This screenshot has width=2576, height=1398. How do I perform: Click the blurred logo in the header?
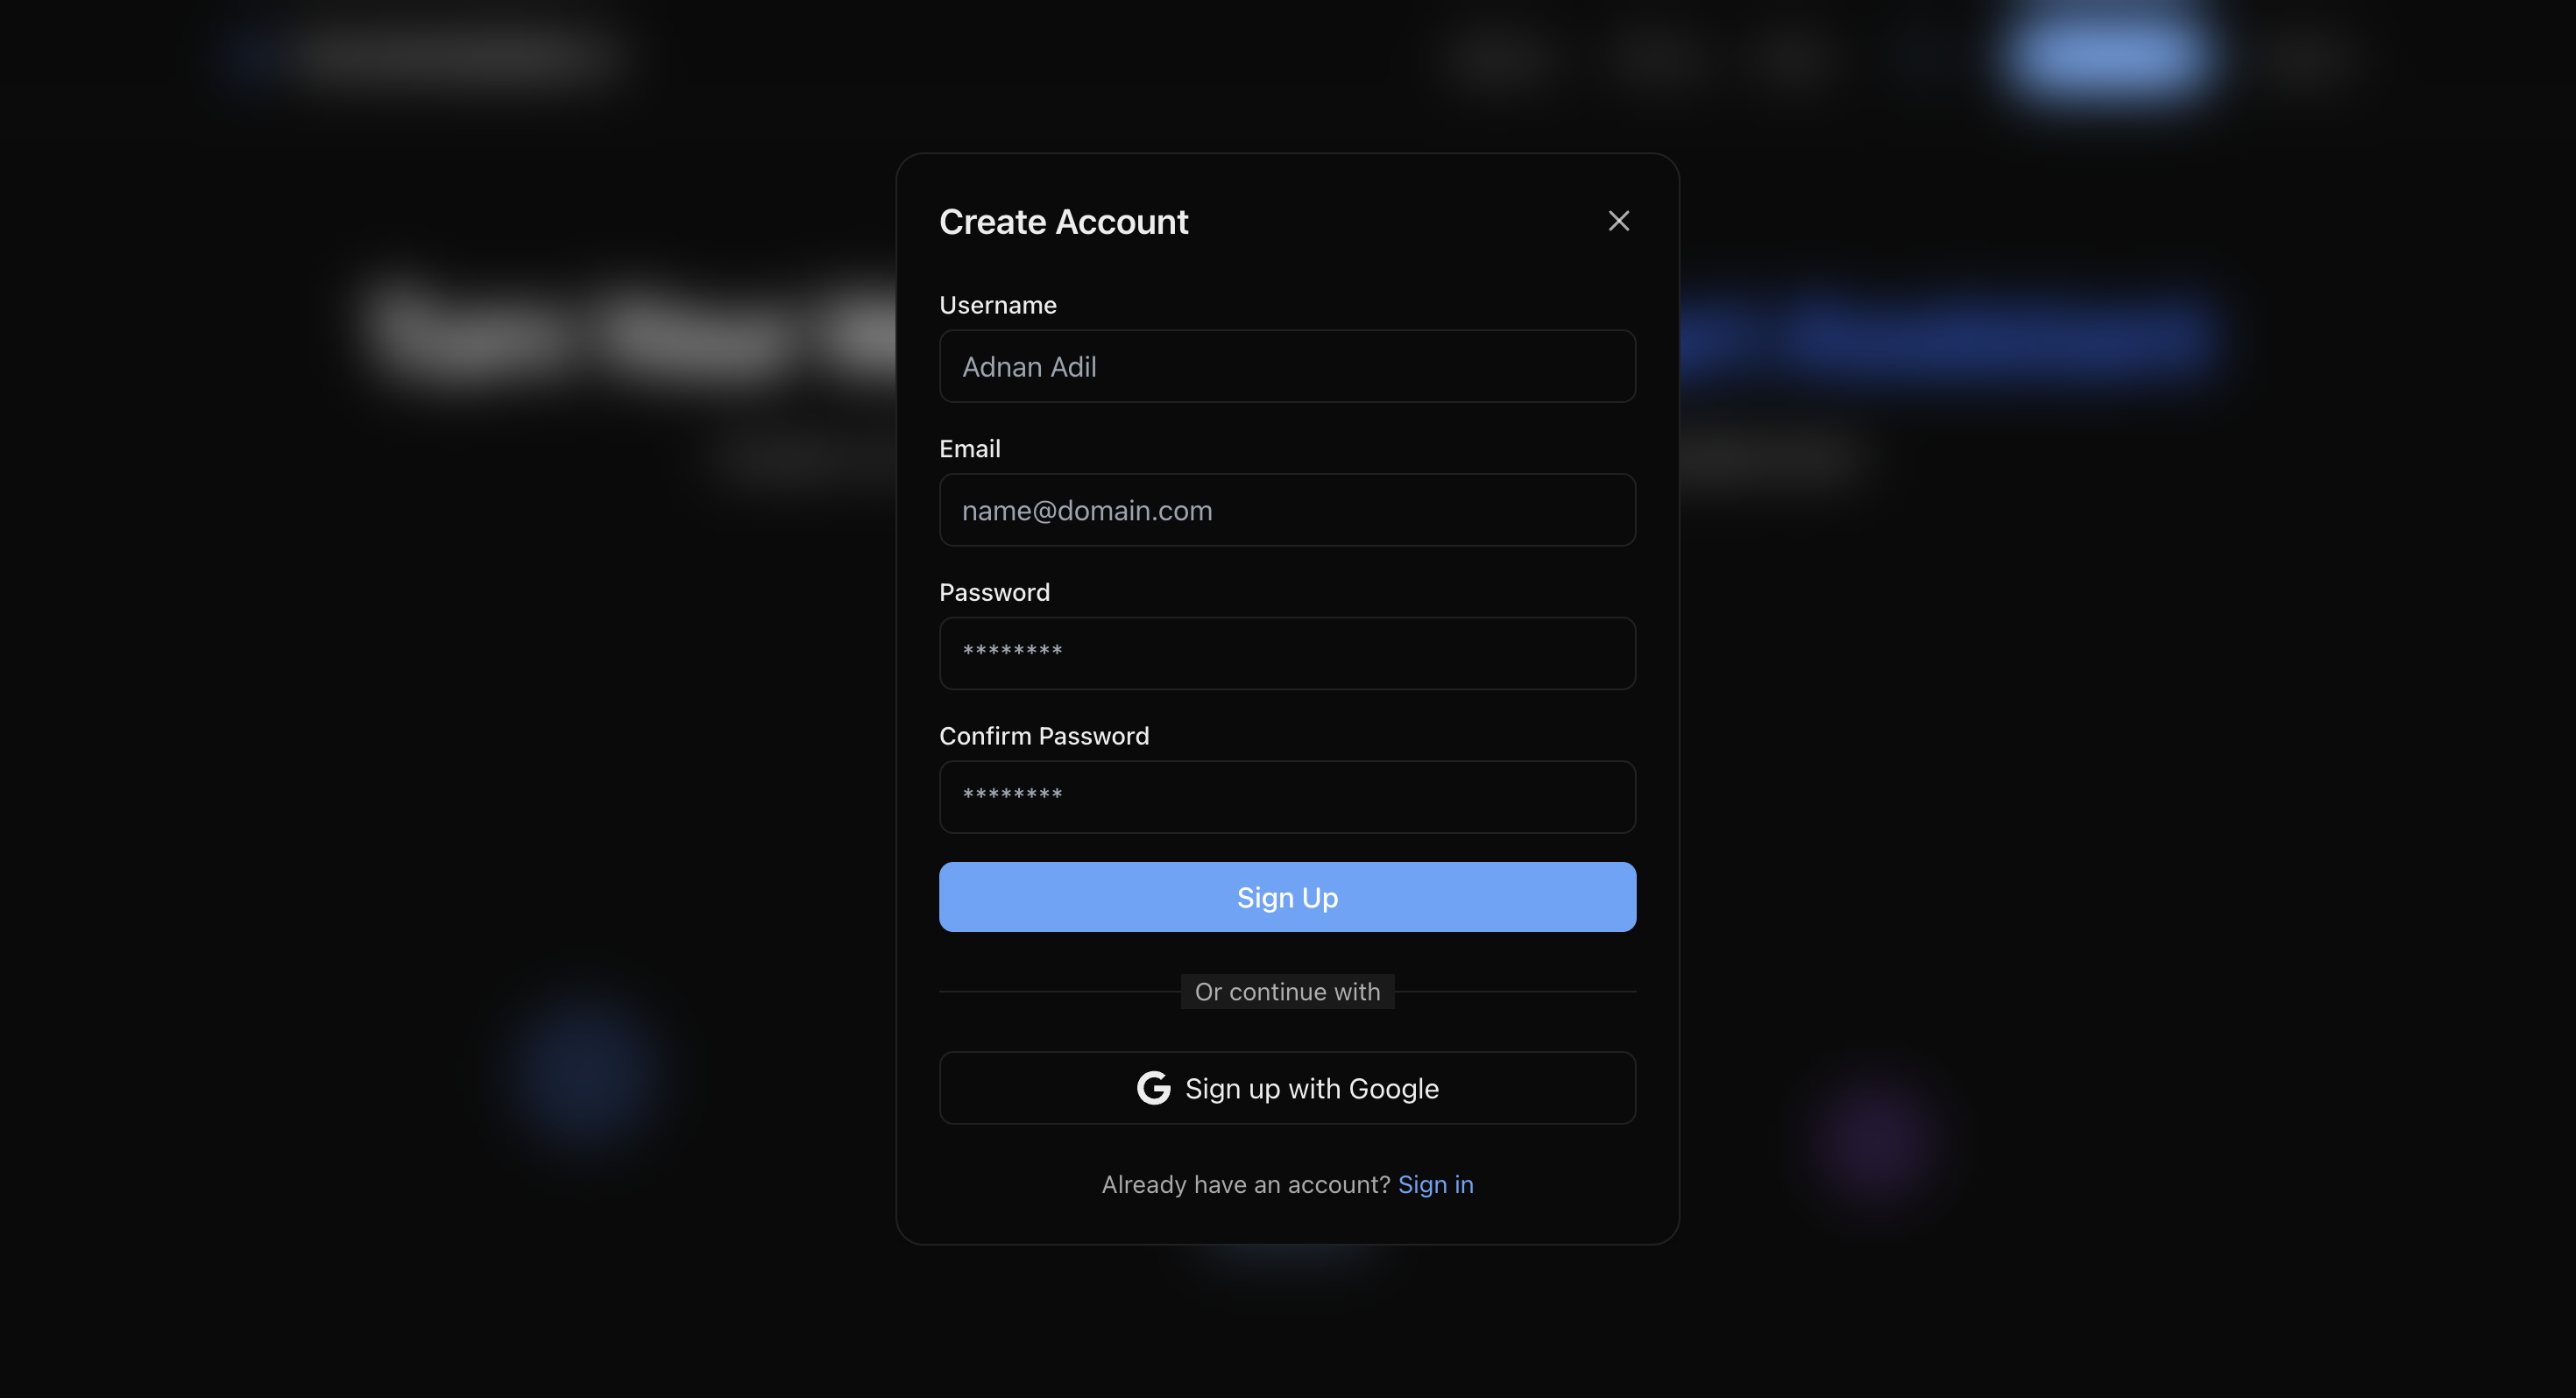pos(252,52)
